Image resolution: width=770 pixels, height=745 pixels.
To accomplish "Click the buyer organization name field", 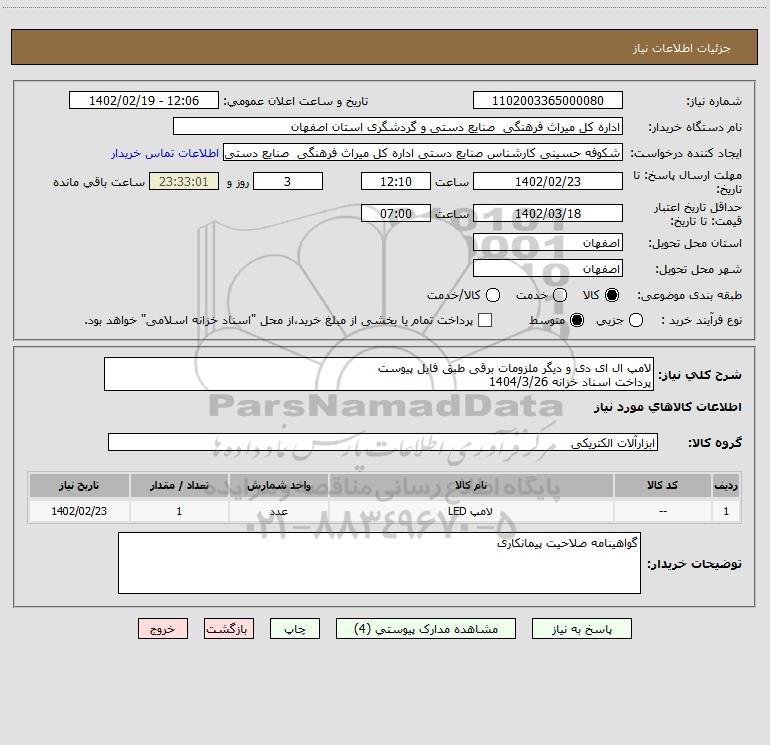I will (398, 126).
